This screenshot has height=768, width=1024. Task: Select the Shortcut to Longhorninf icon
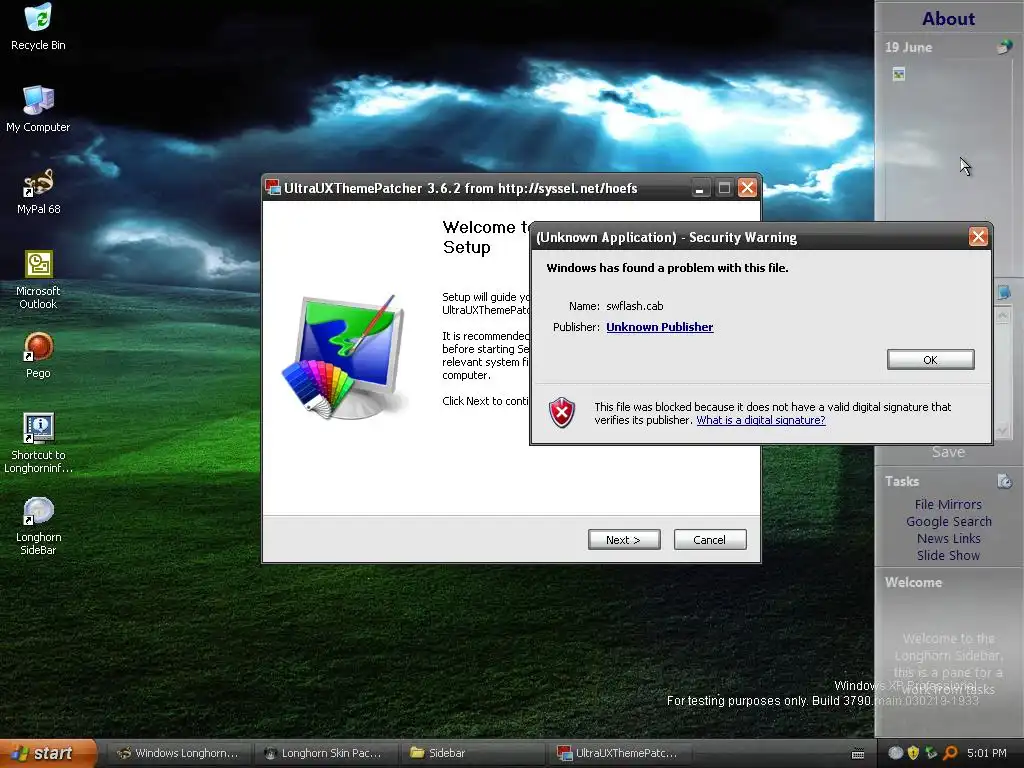[x=38, y=442]
